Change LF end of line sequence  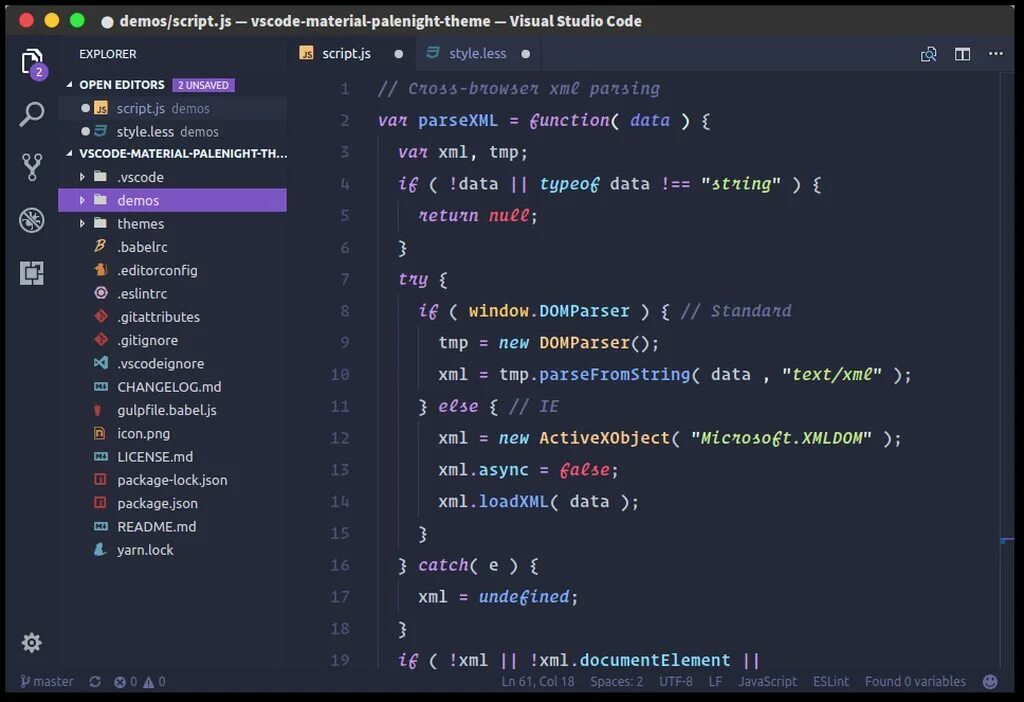click(716, 682)
